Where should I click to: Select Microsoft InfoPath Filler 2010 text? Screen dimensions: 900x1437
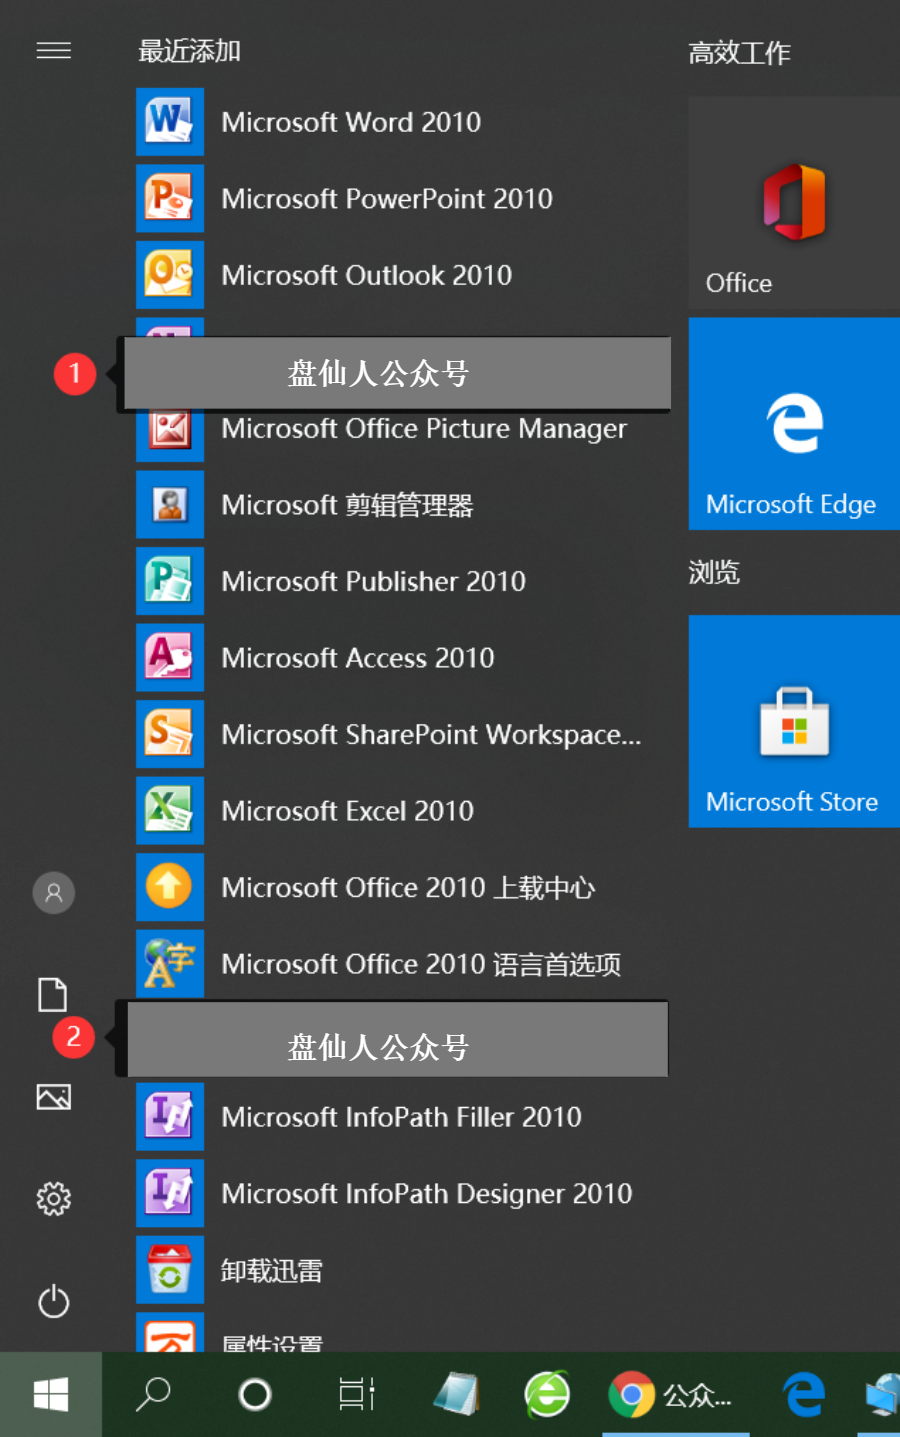[402, 1117]
